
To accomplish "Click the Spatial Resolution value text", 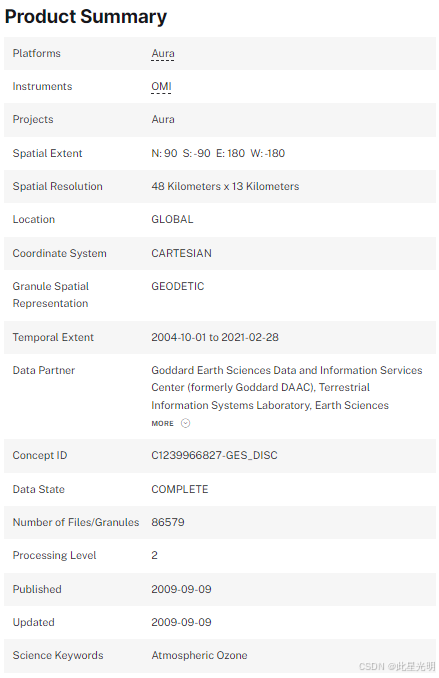I will click(x=225, y=186).
